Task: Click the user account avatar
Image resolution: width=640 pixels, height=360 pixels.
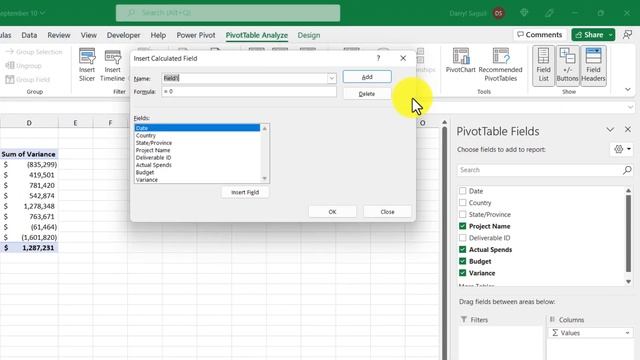Action: click(x=498, y=13)
